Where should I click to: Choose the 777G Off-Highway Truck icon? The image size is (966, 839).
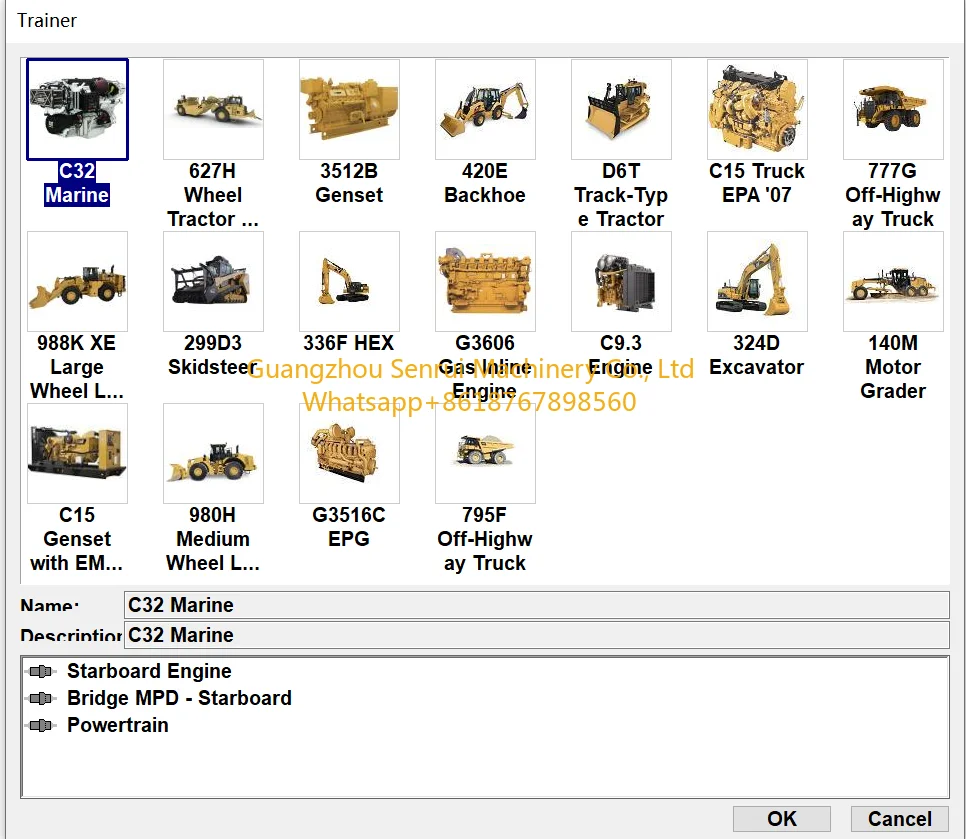coord(893,109)
